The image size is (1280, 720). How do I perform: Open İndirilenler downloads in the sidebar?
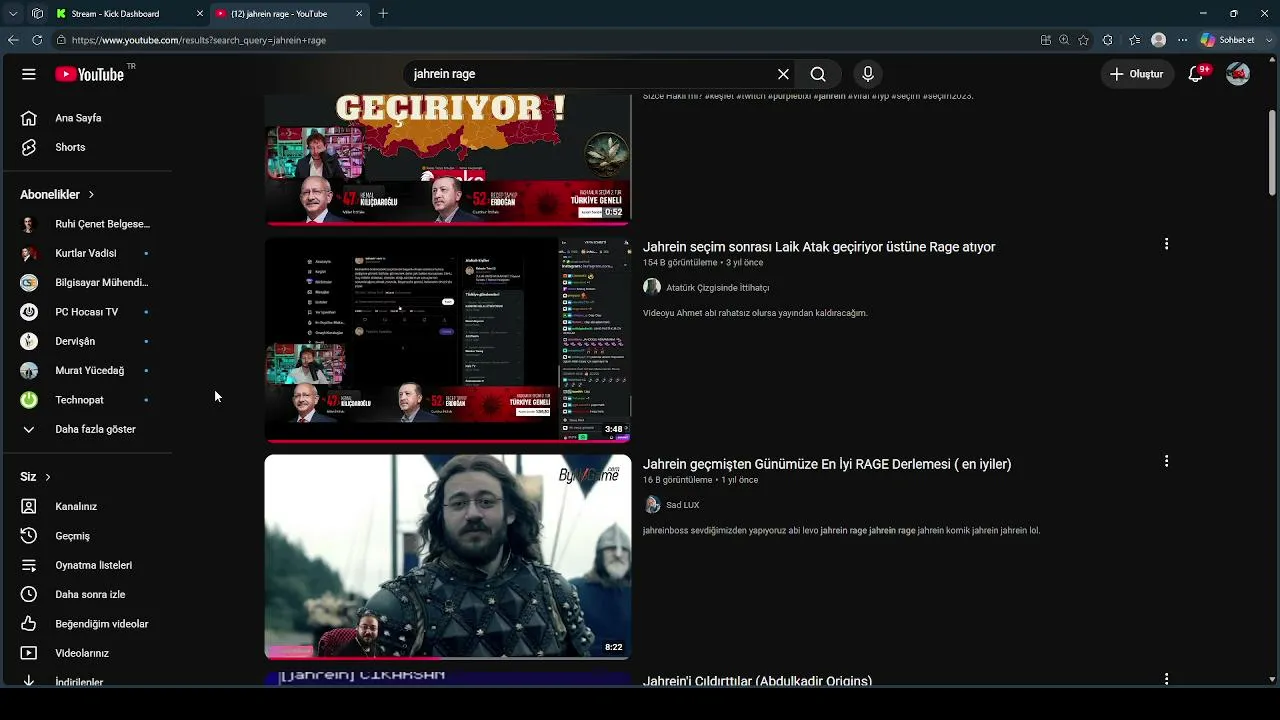pos(79,681)
